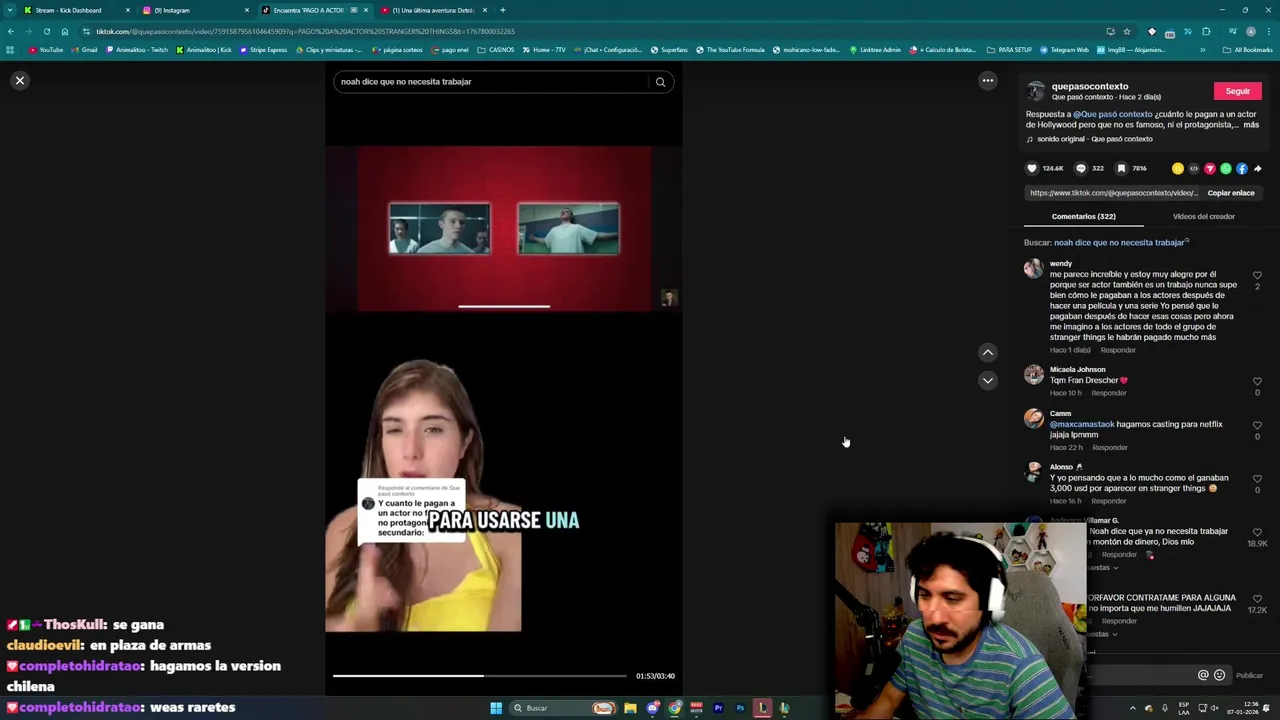Open the sonido original music link
This screenshot has width=1280, height=720.
(x=1095, y=139)
